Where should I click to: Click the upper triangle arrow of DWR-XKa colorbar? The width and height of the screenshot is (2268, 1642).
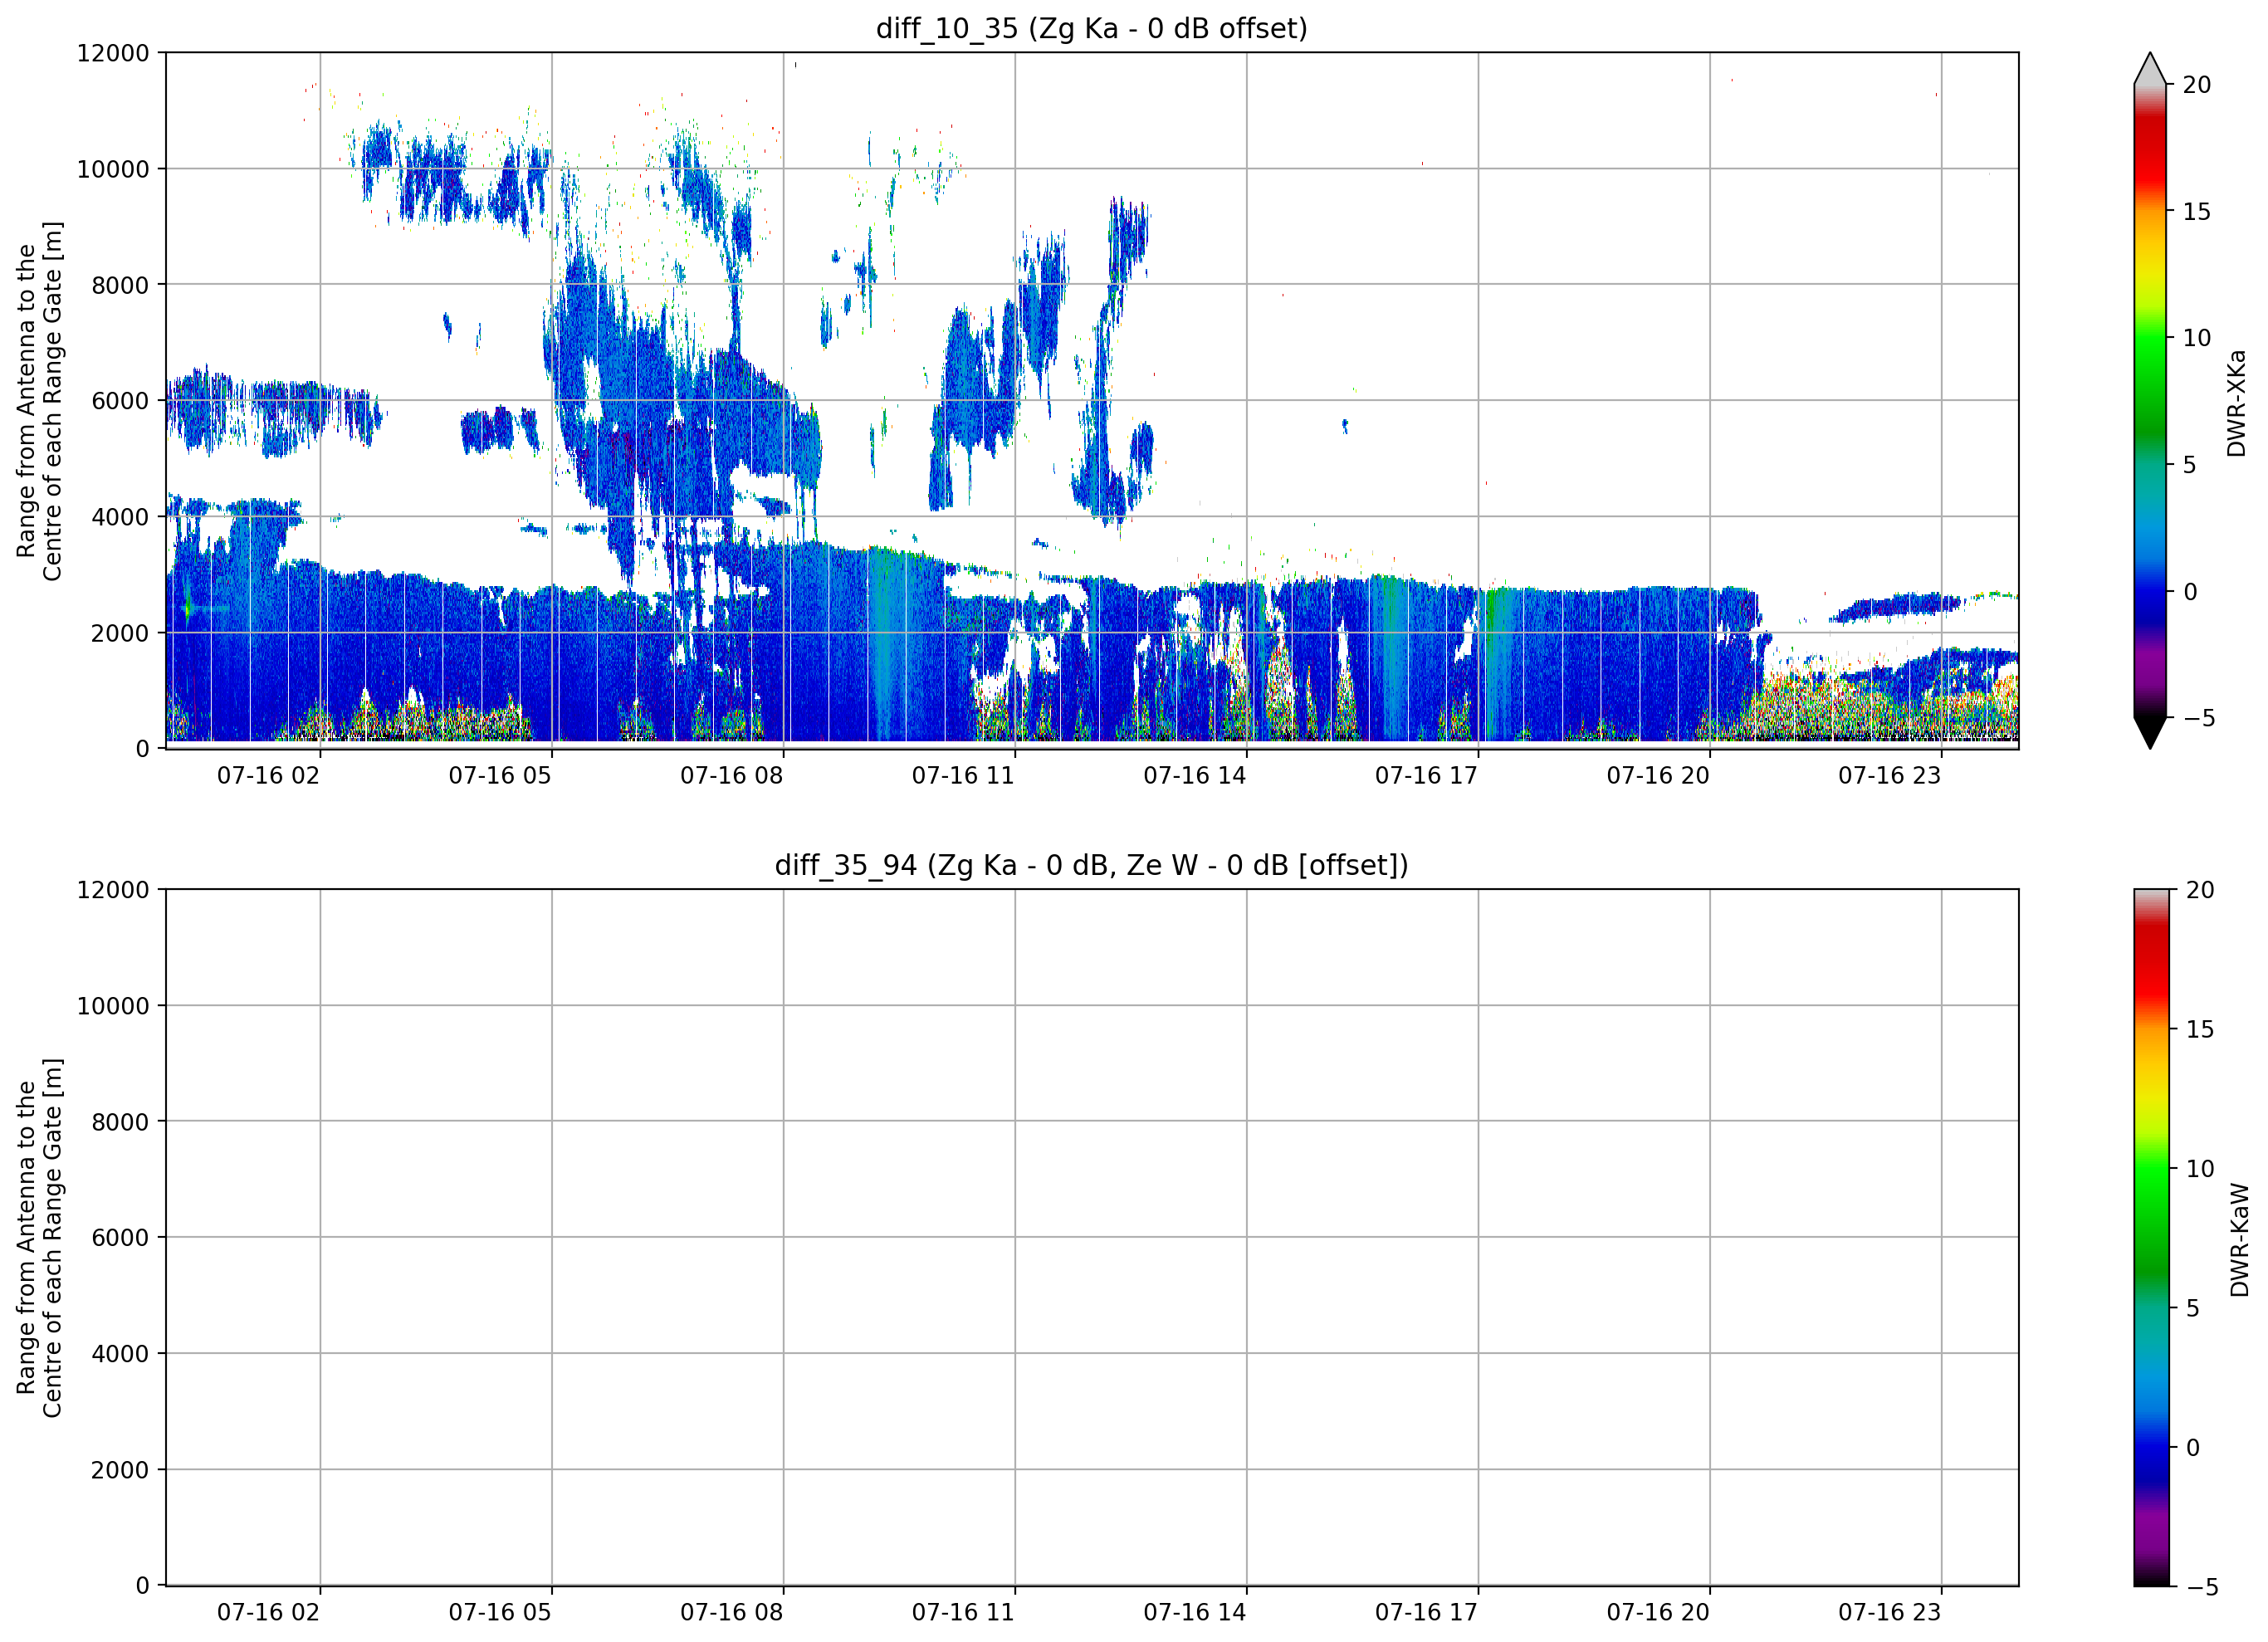(2150, 68)
